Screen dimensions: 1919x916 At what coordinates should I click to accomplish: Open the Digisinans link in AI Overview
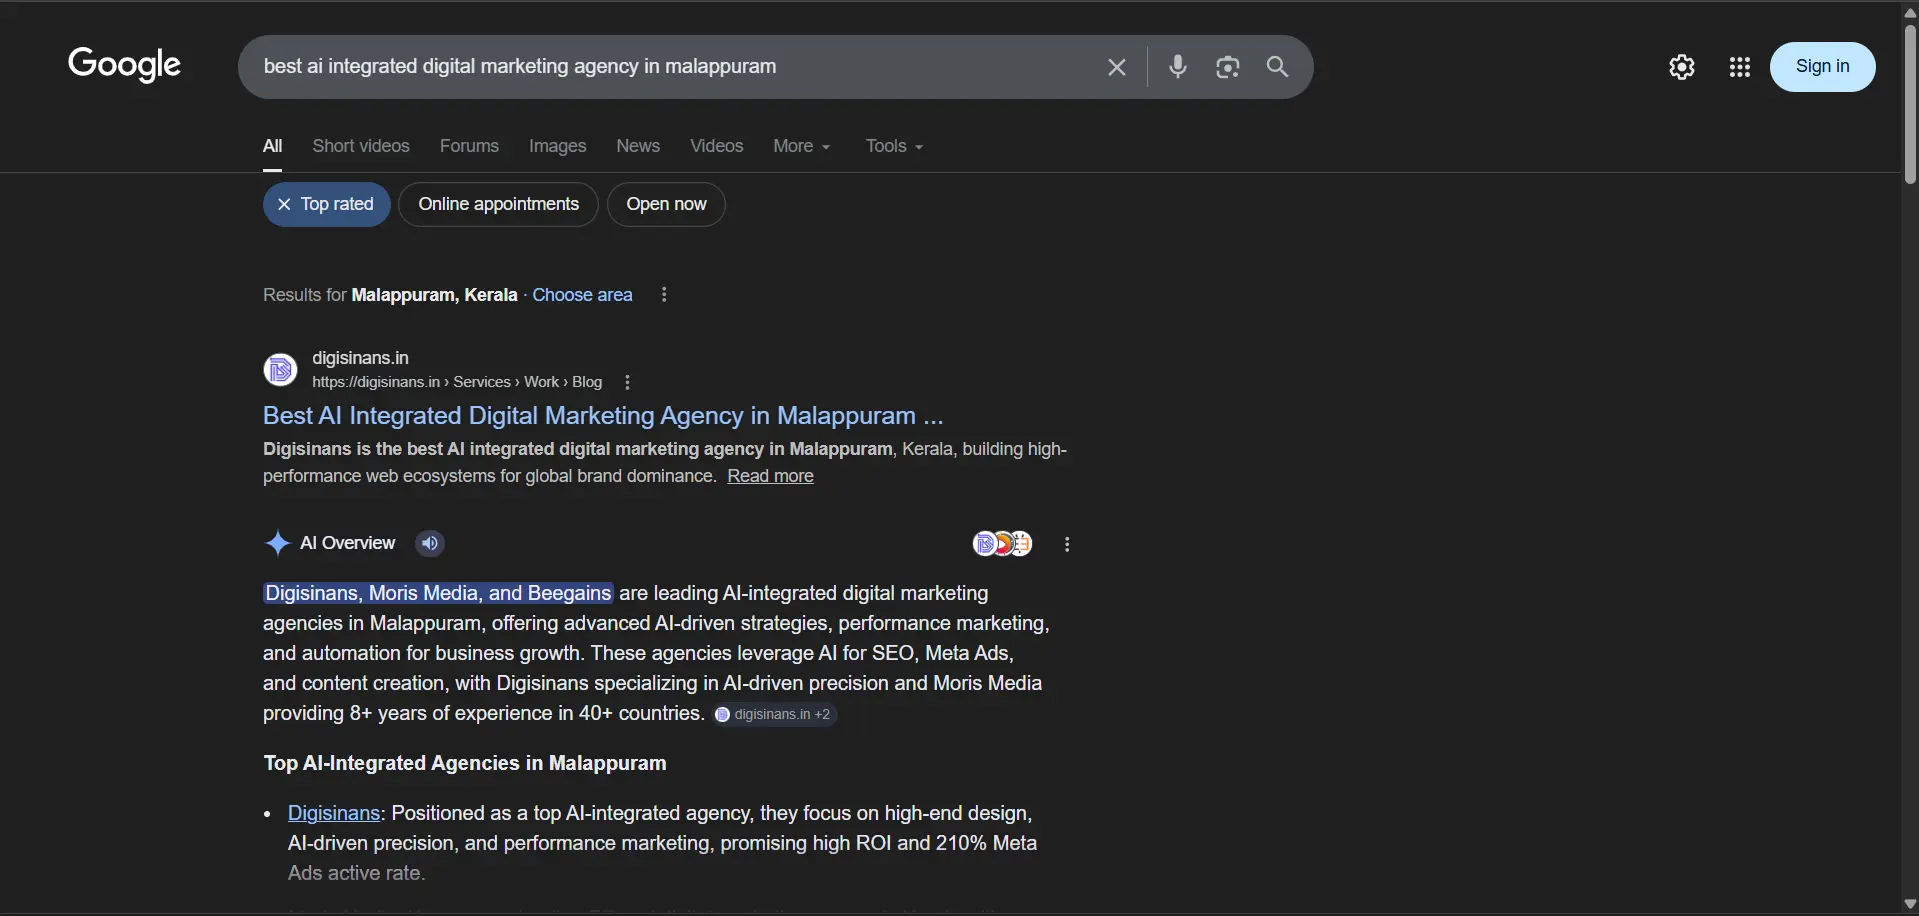point(334,813)
